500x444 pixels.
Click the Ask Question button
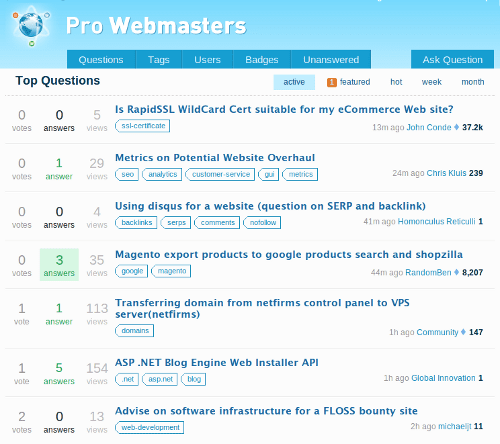tap(452, 60)
